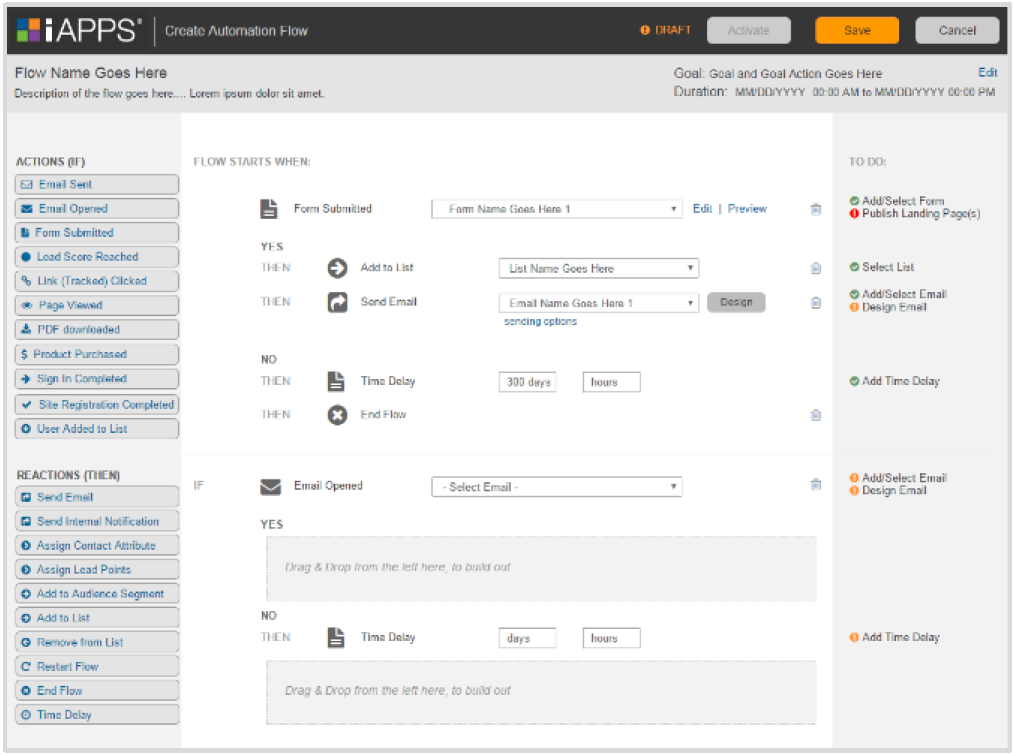This screenshot has height=755, width=1013.
Task: Click the Email Opened envelope icon
Action: tap(271, 487)
